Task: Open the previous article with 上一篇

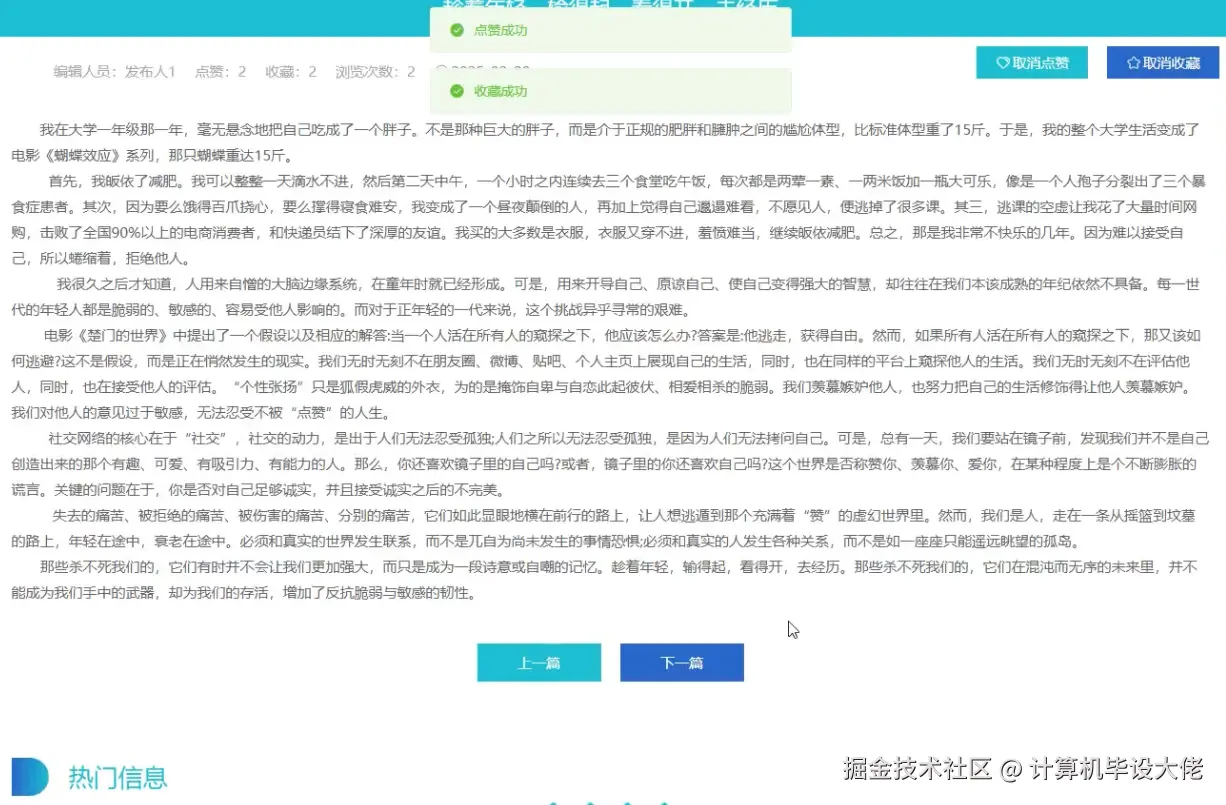Action: [539, 662]
